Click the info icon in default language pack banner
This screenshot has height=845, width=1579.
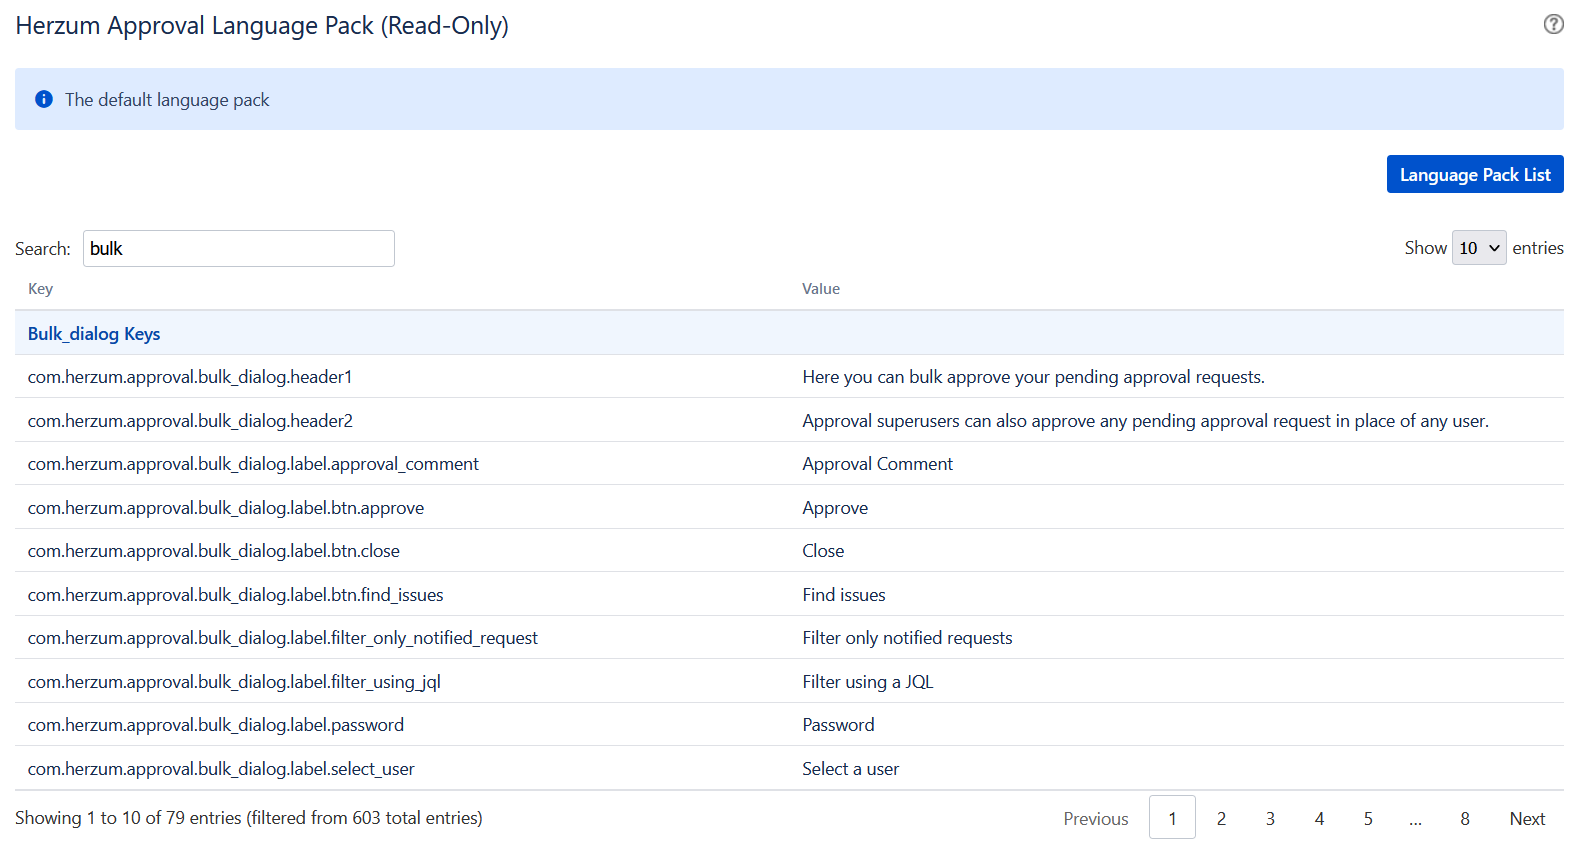(x=44, y=99)
